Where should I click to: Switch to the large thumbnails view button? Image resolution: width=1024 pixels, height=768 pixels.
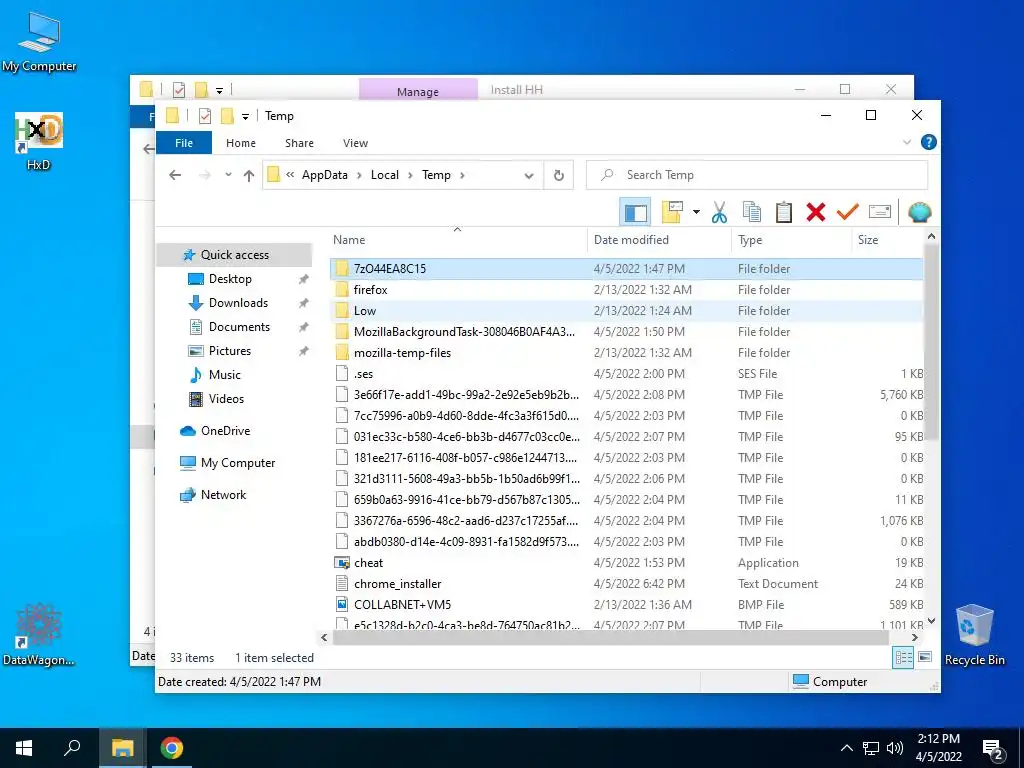click(x=925, y=657)
